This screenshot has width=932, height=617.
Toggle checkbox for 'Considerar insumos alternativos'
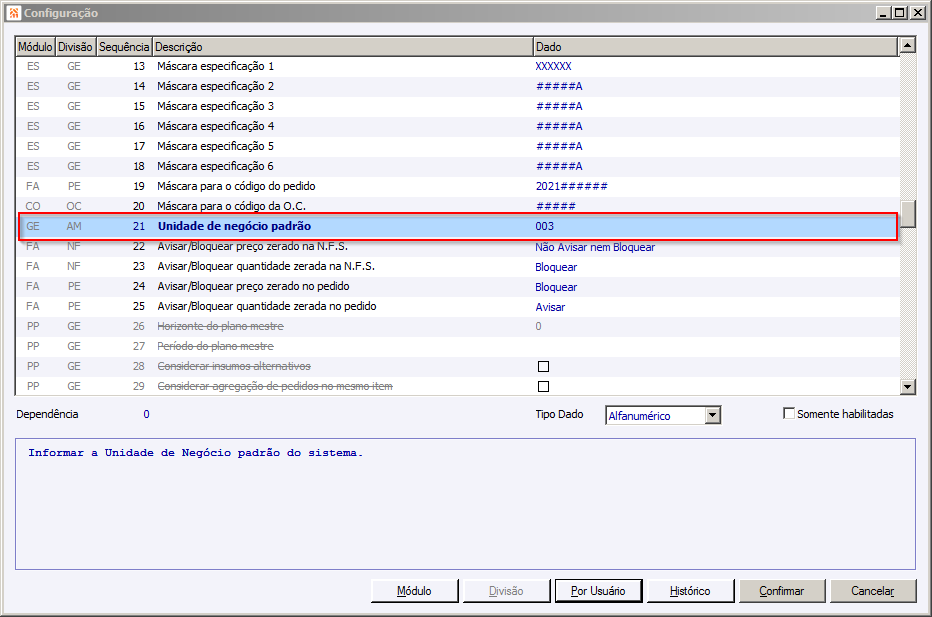point(543,366)
